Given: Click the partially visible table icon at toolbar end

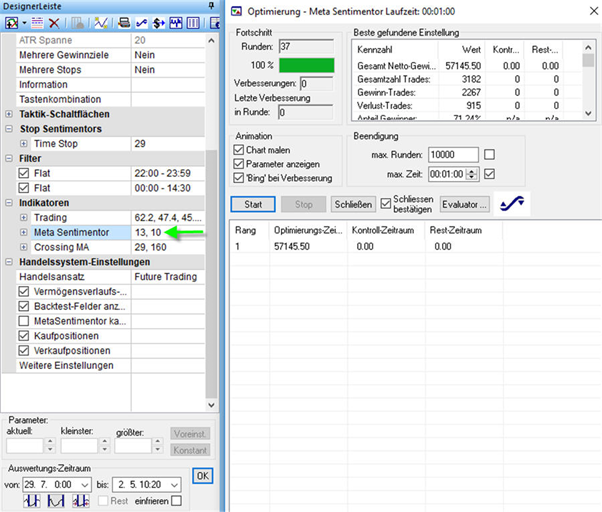Looking at the screenshot, I should coord(215,23).
